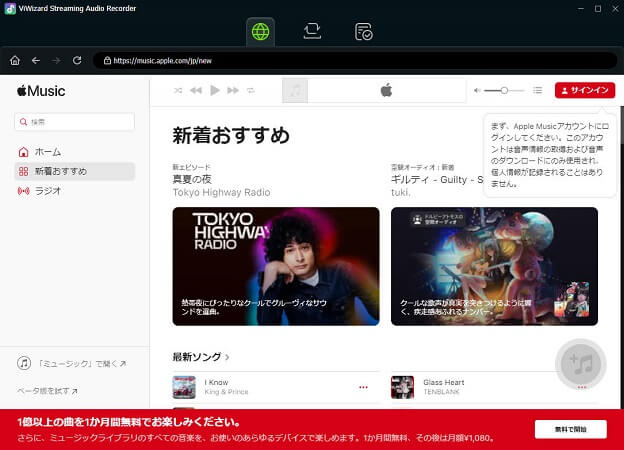Click the add music floating button
This screenshot has width=624, height=450.
[x=581, y=364]
